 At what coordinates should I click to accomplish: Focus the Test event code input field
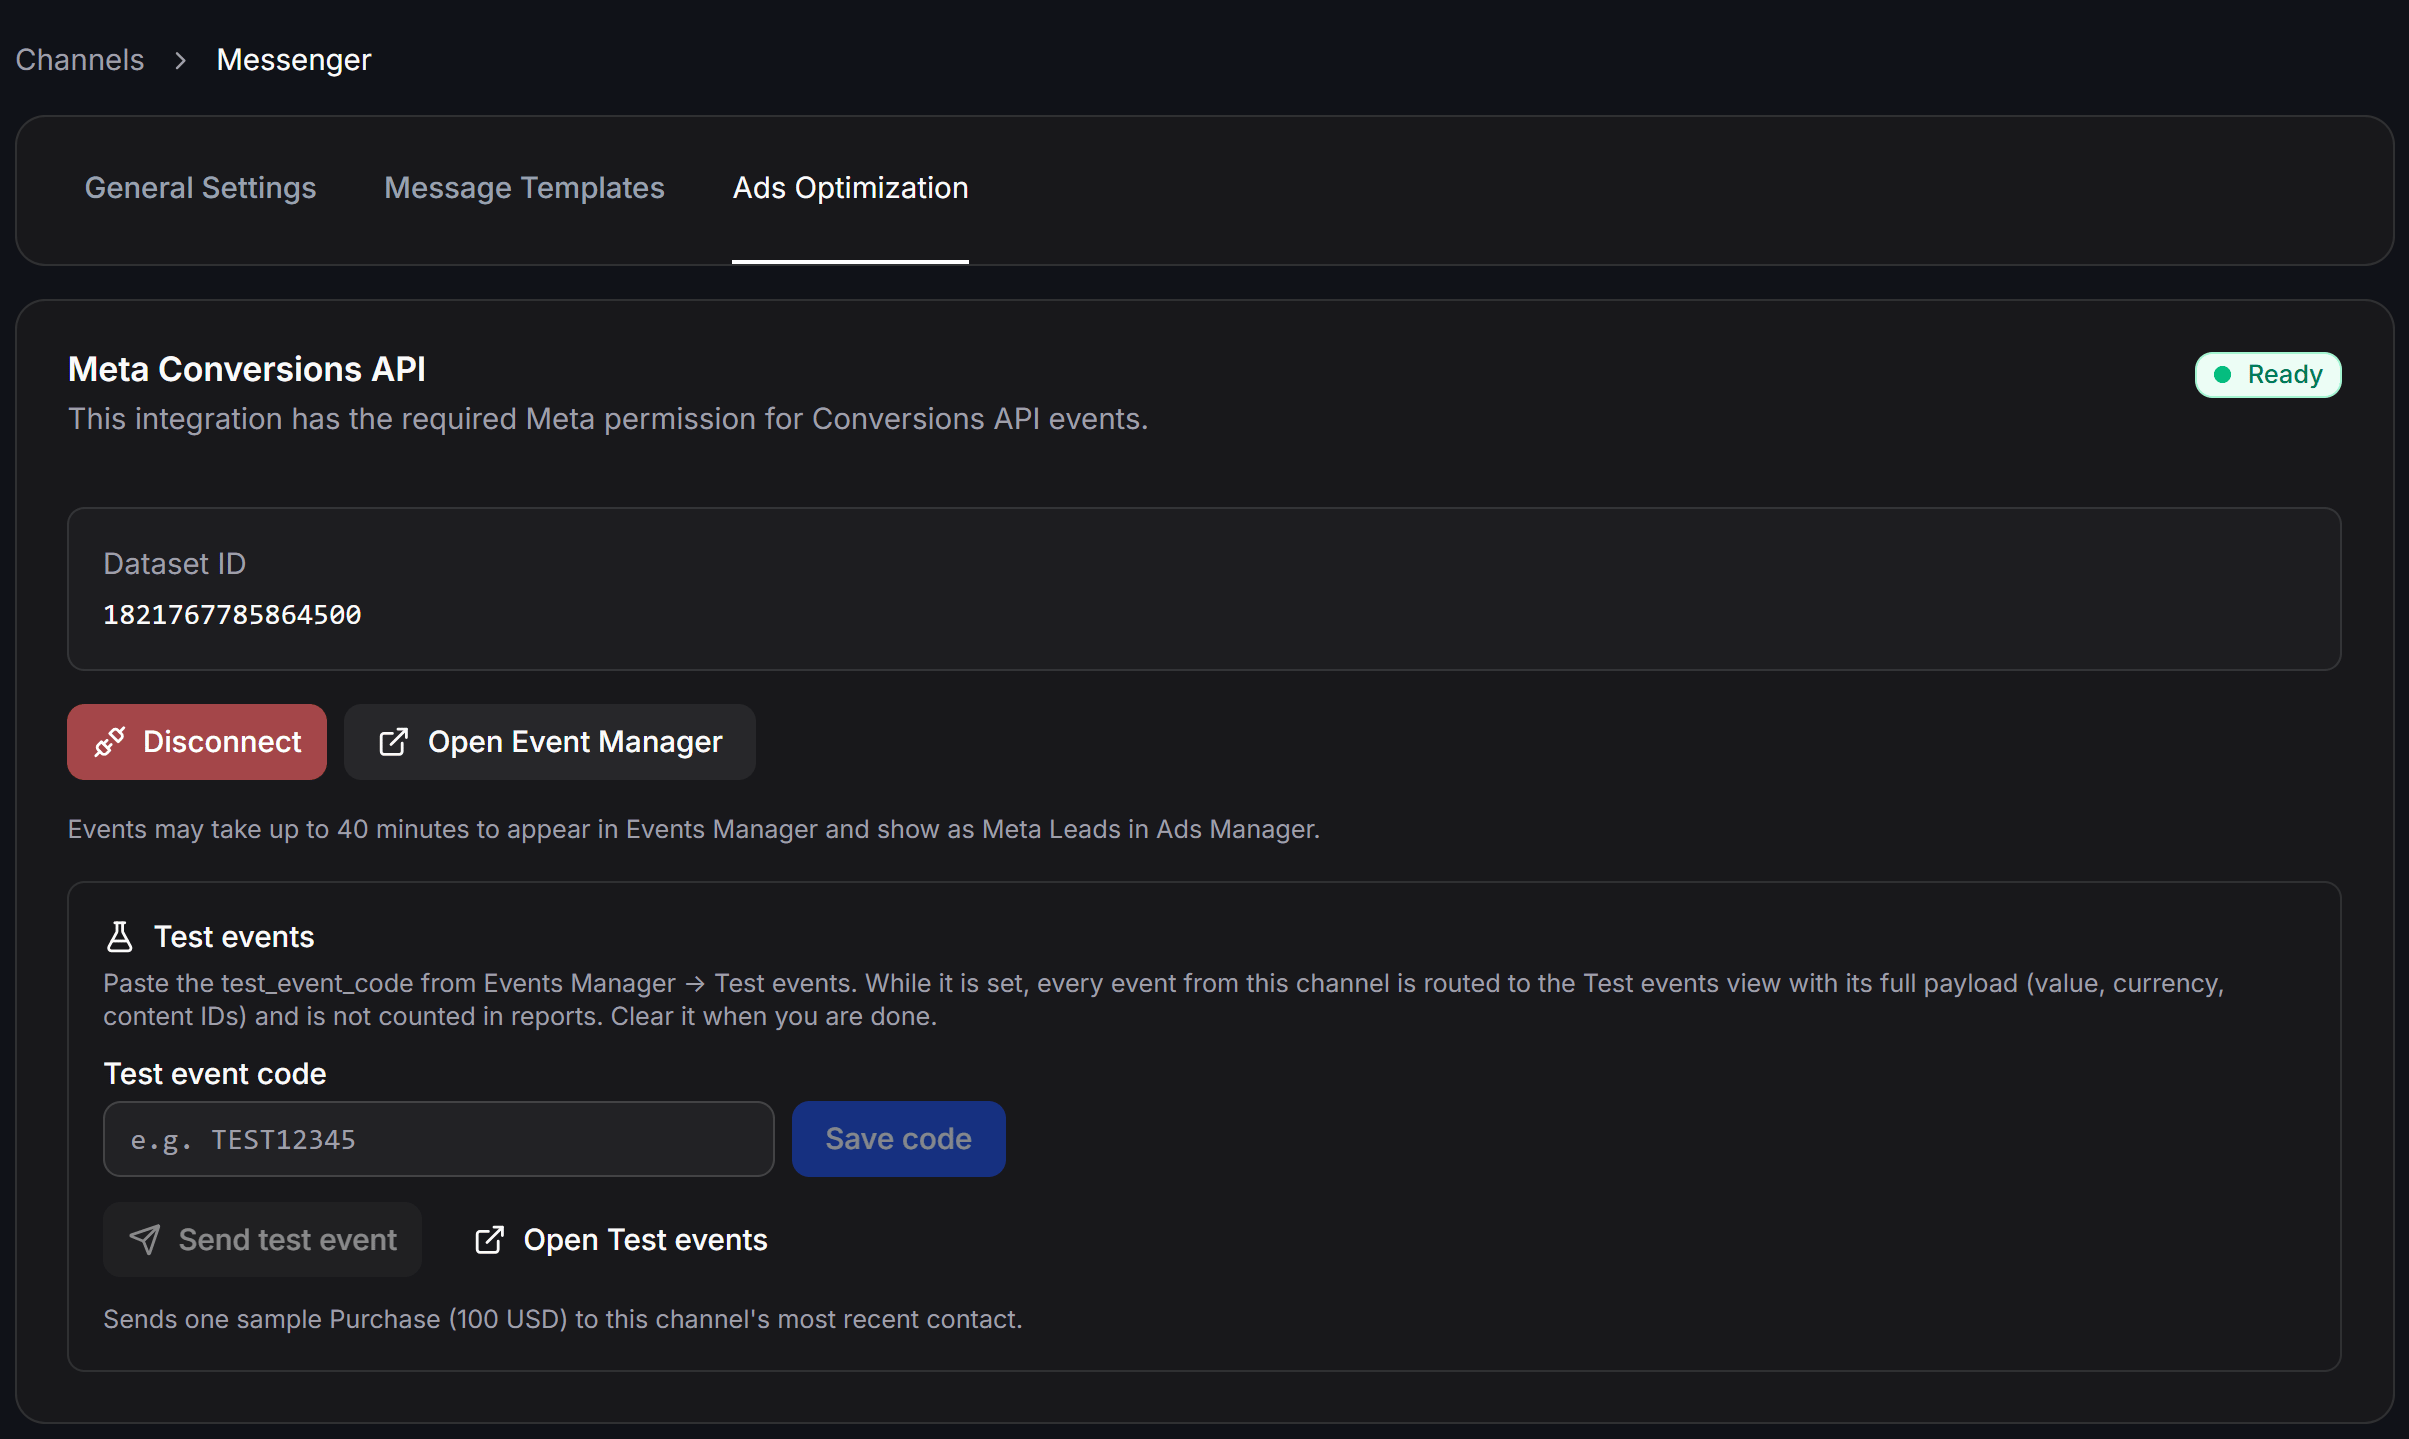click(x=439, y=1139)
